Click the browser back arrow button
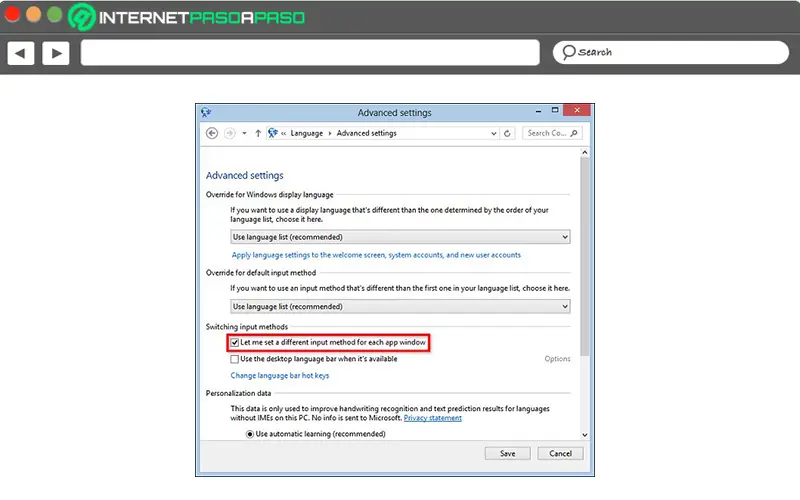Viewport: 800px width, 500px height. point(21,53)
